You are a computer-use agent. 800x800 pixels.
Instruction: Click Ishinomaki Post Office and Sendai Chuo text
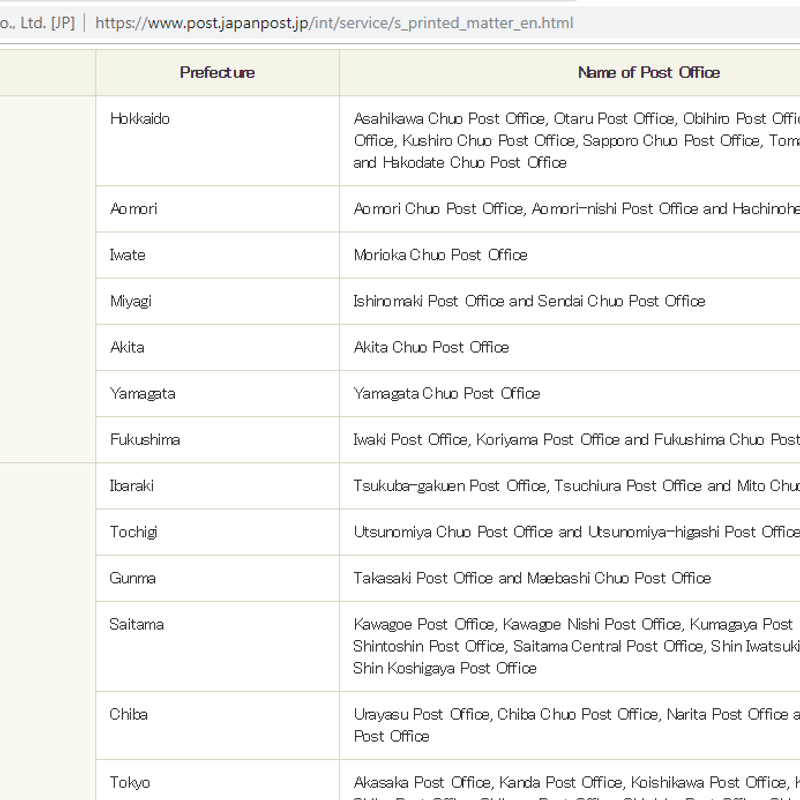(x=529, y=301)
